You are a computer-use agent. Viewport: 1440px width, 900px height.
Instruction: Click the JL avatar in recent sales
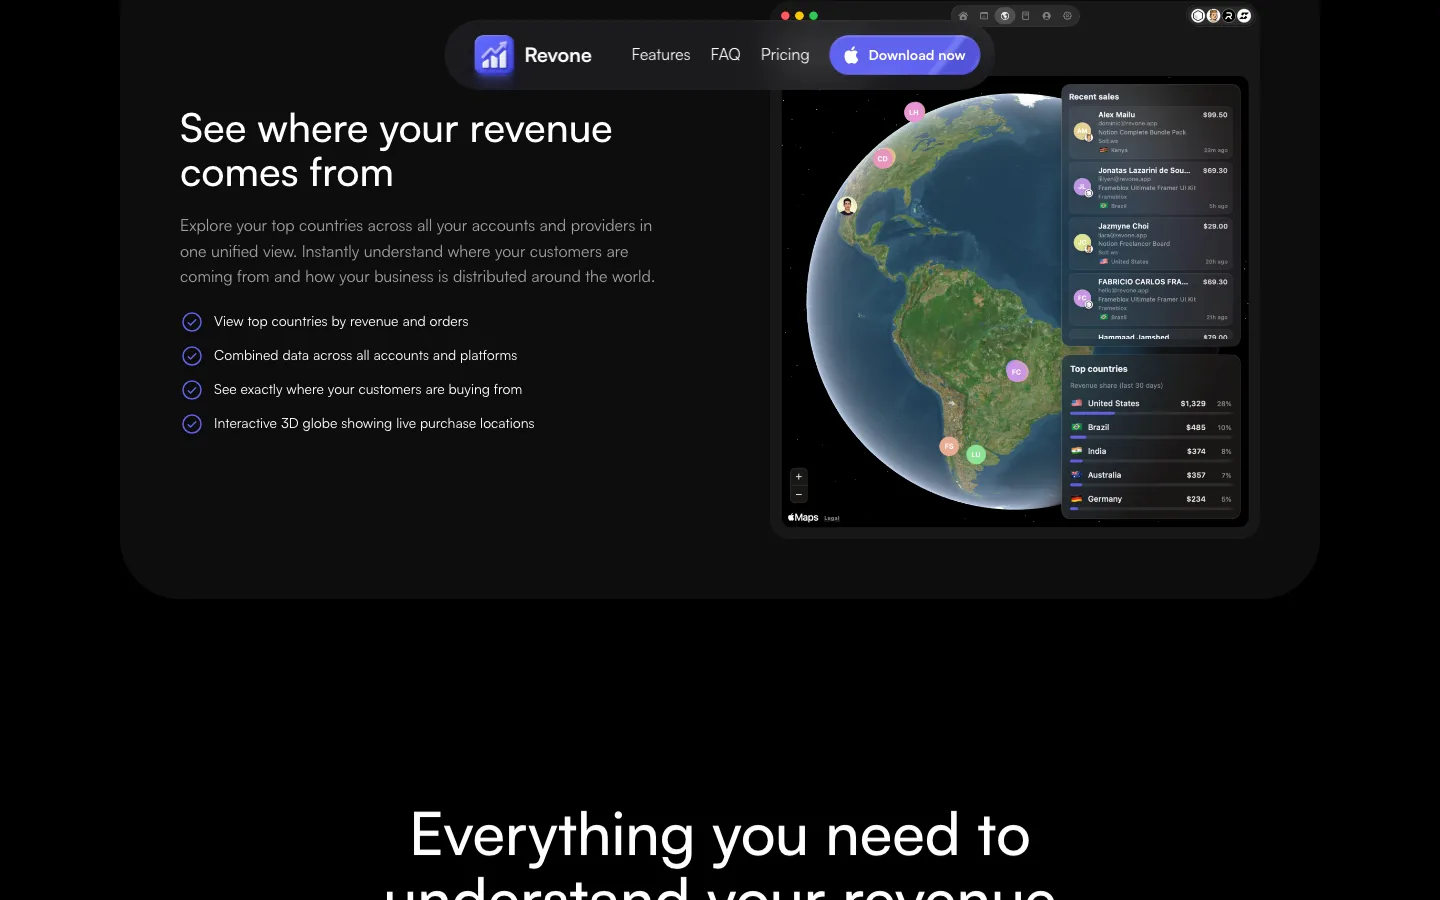1082,186
